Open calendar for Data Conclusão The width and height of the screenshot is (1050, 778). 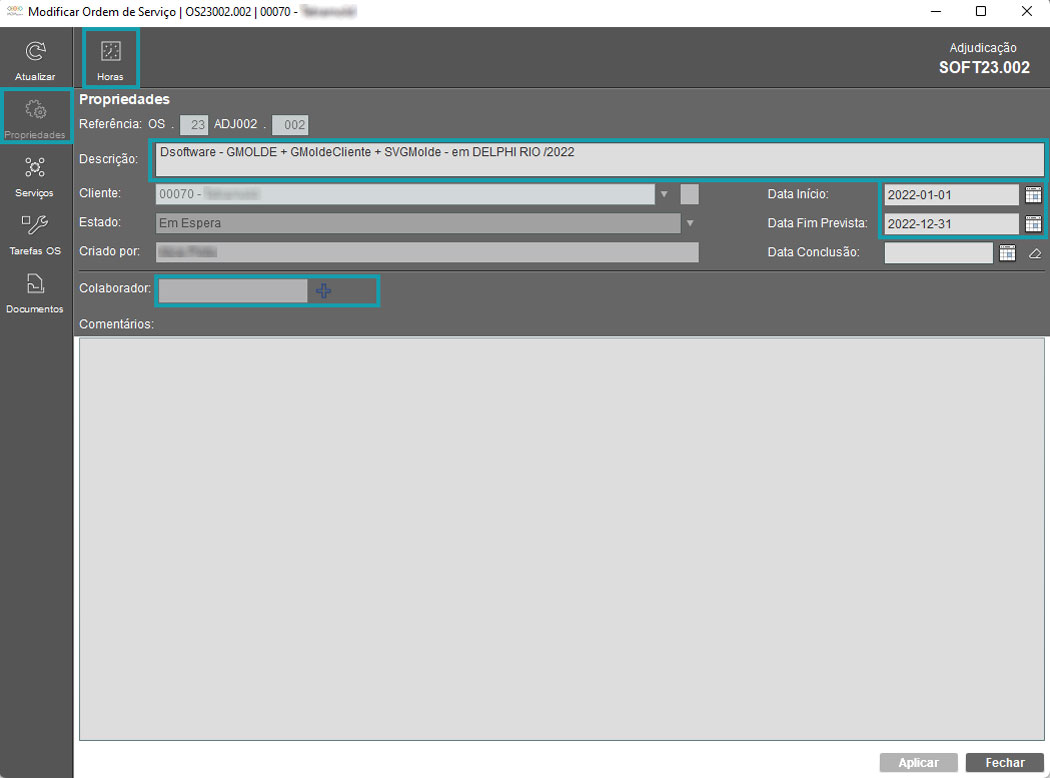click(x=1007, y=253)
